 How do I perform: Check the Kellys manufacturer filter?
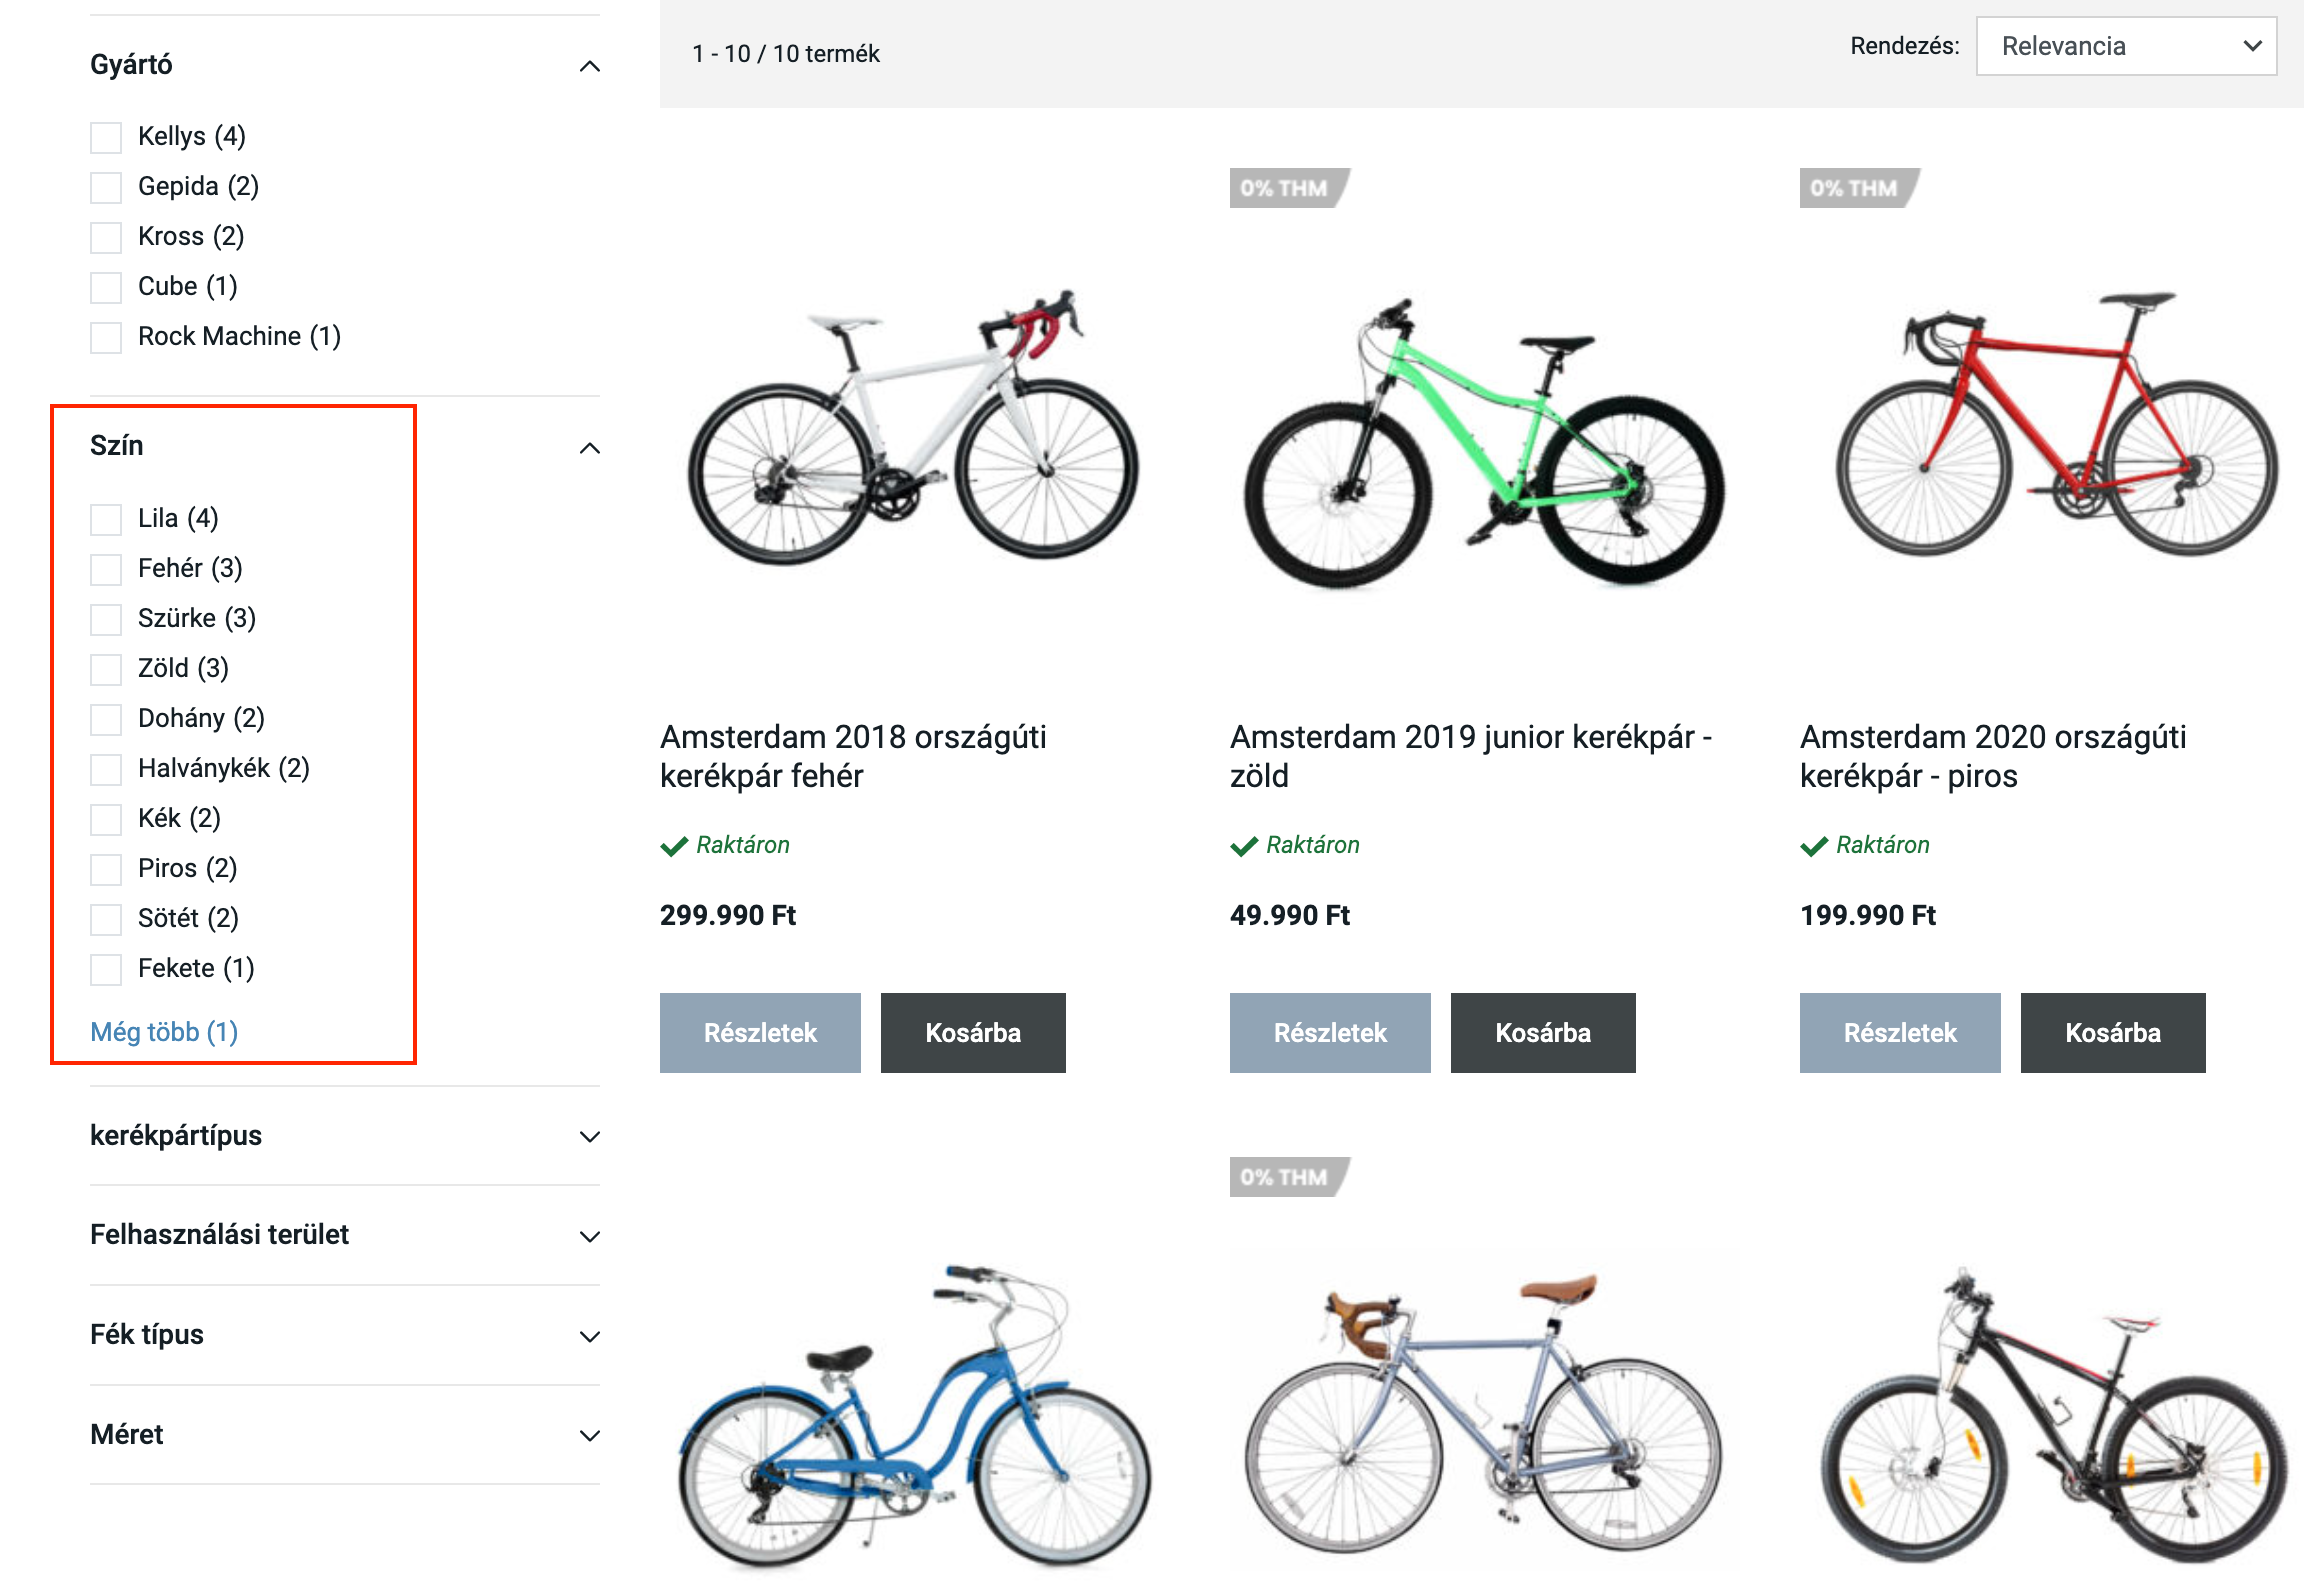(x=106, y=137)
